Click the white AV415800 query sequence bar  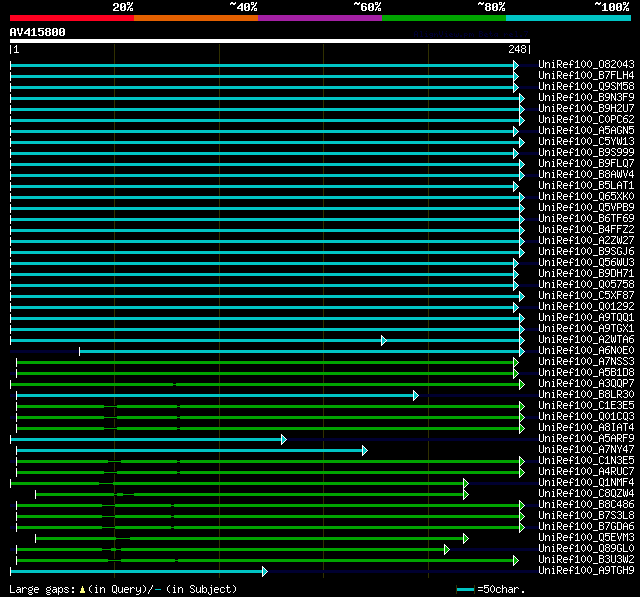[x=270, y=41]
